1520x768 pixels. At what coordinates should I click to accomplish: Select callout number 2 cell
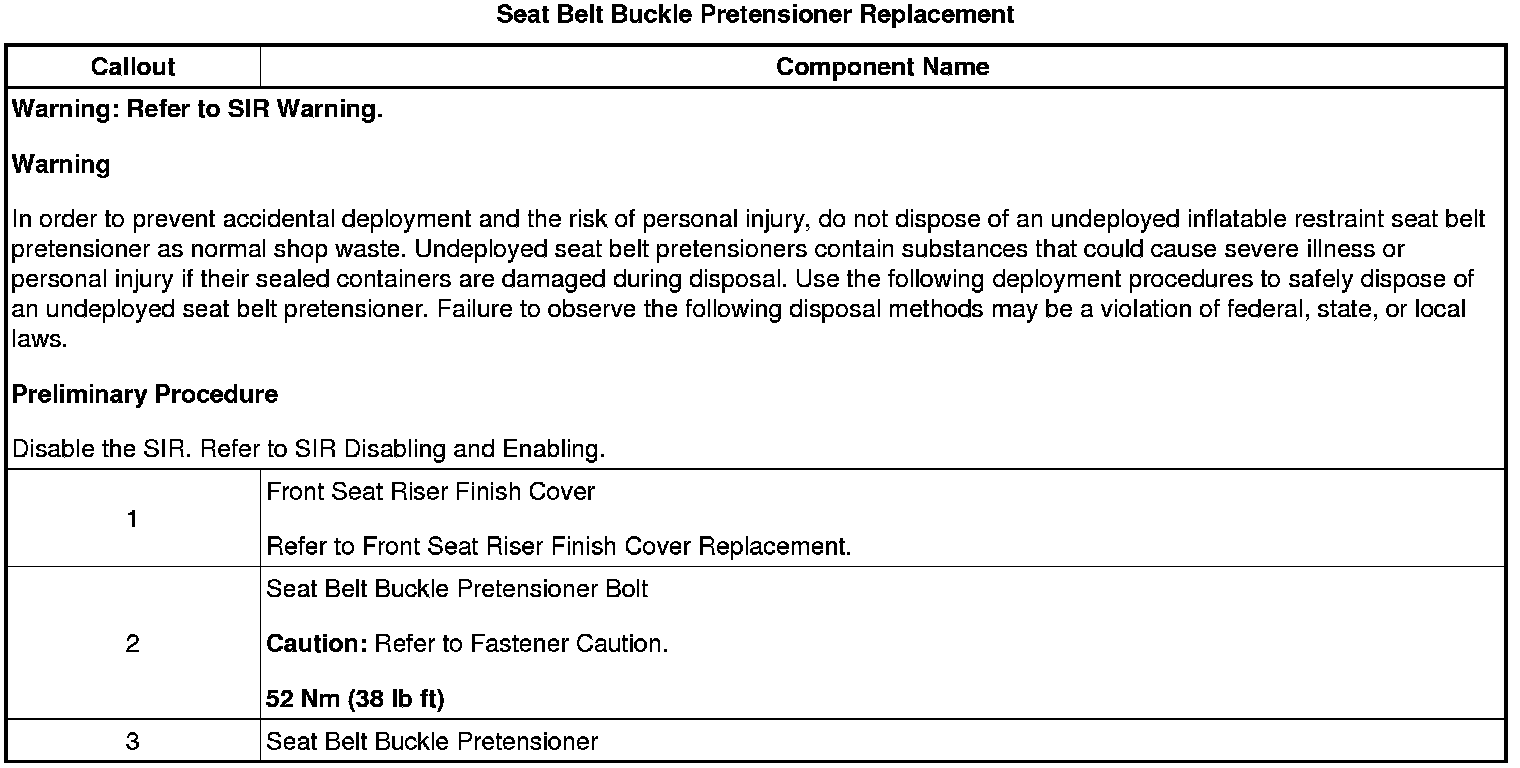point(133,644)
